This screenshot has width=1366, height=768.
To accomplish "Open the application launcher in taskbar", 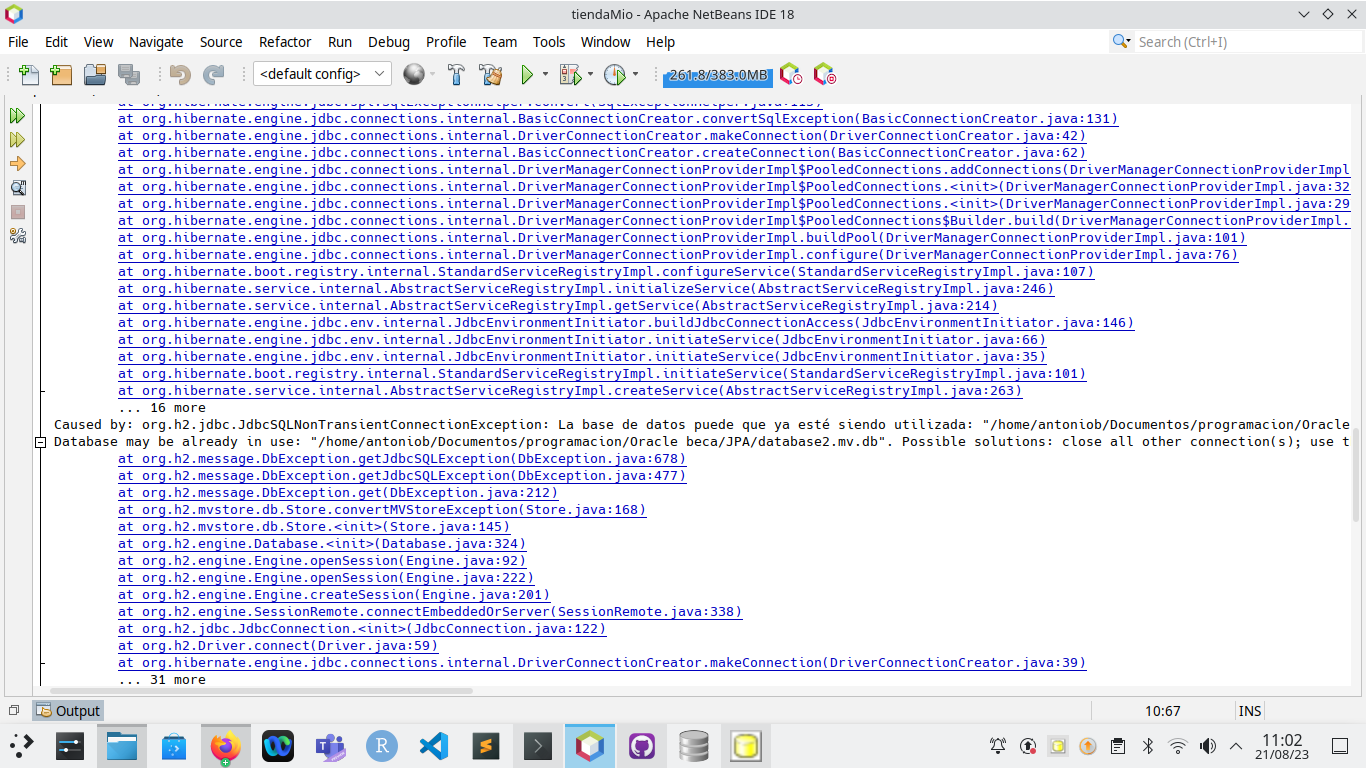I will 22,745.
